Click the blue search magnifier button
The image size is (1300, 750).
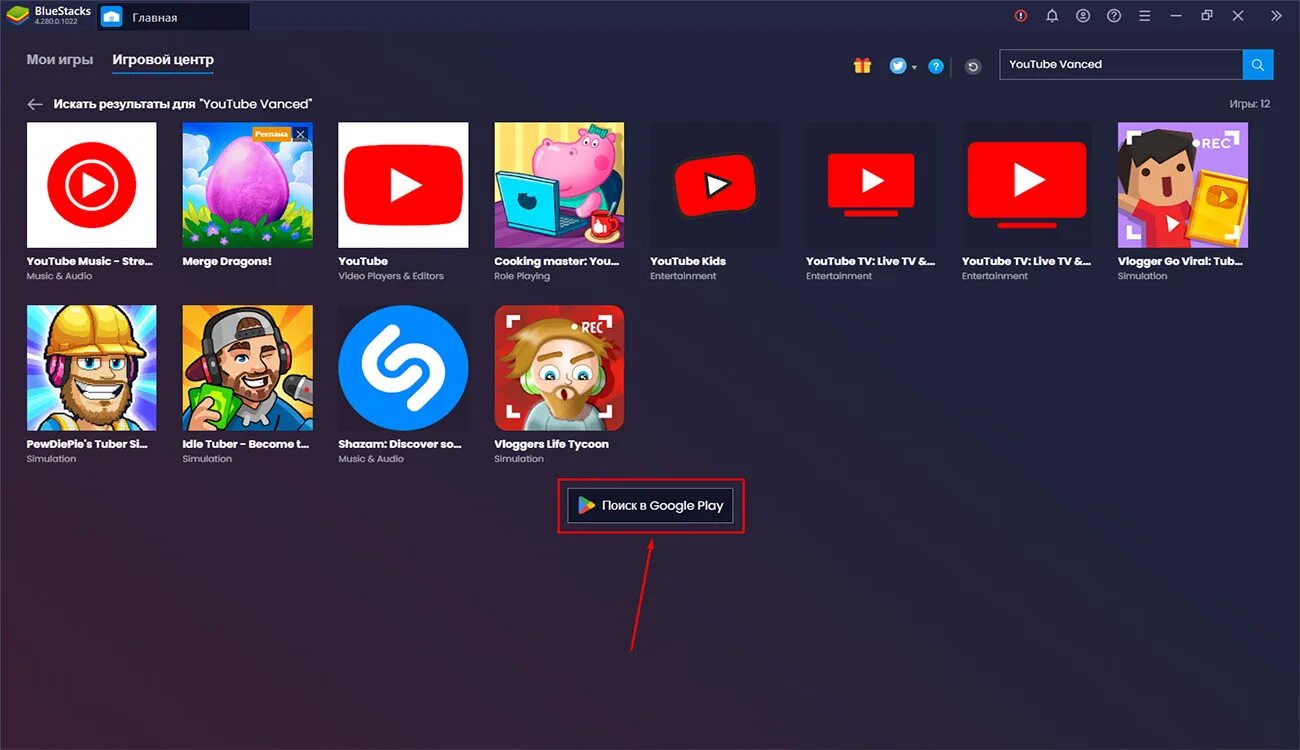[1258, 64]
